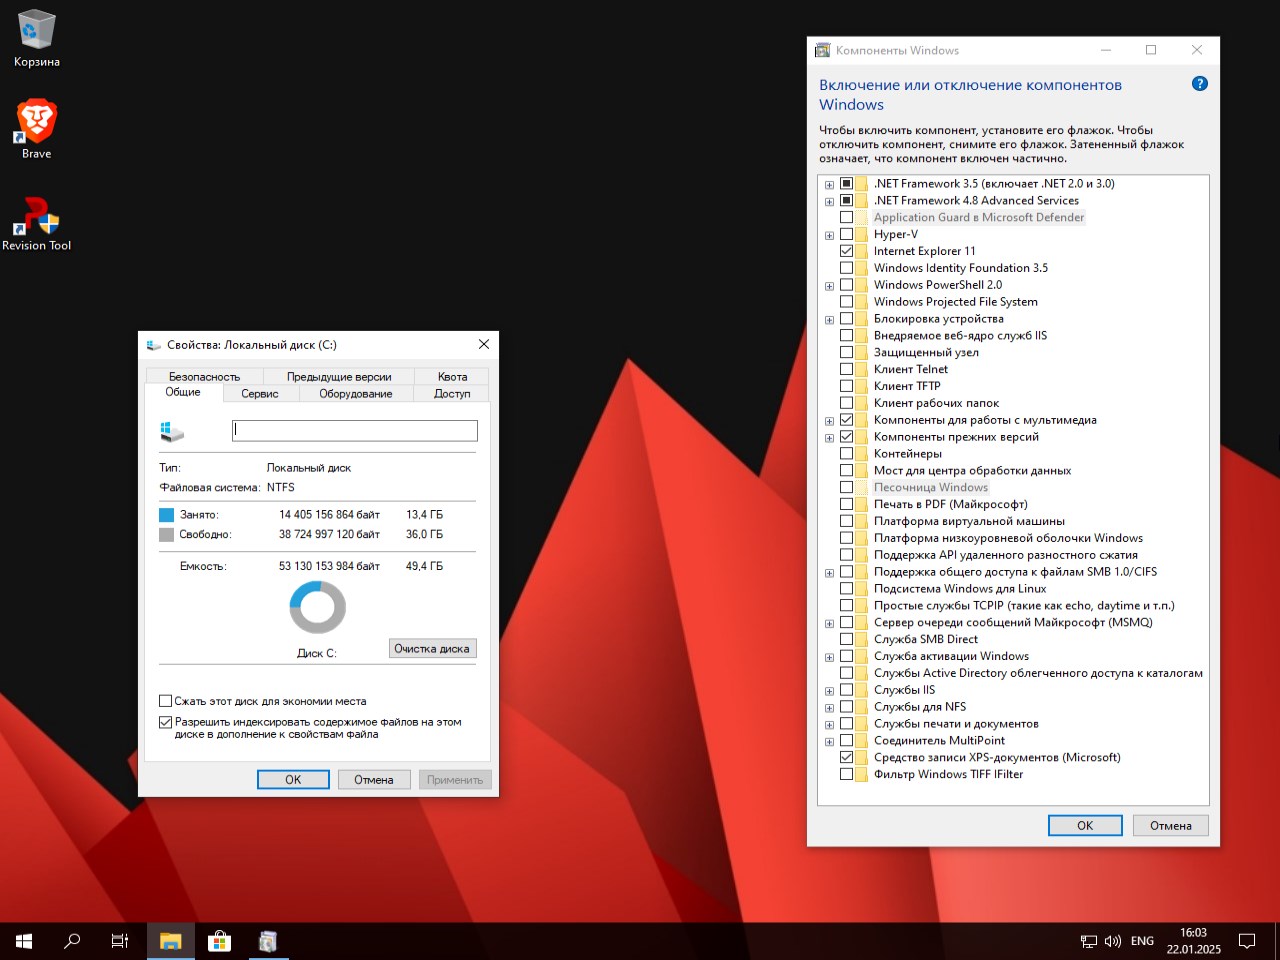1280x960 pixels.
Task: Open the Предыдущие версии tab
Action: [x=339, y=377]
